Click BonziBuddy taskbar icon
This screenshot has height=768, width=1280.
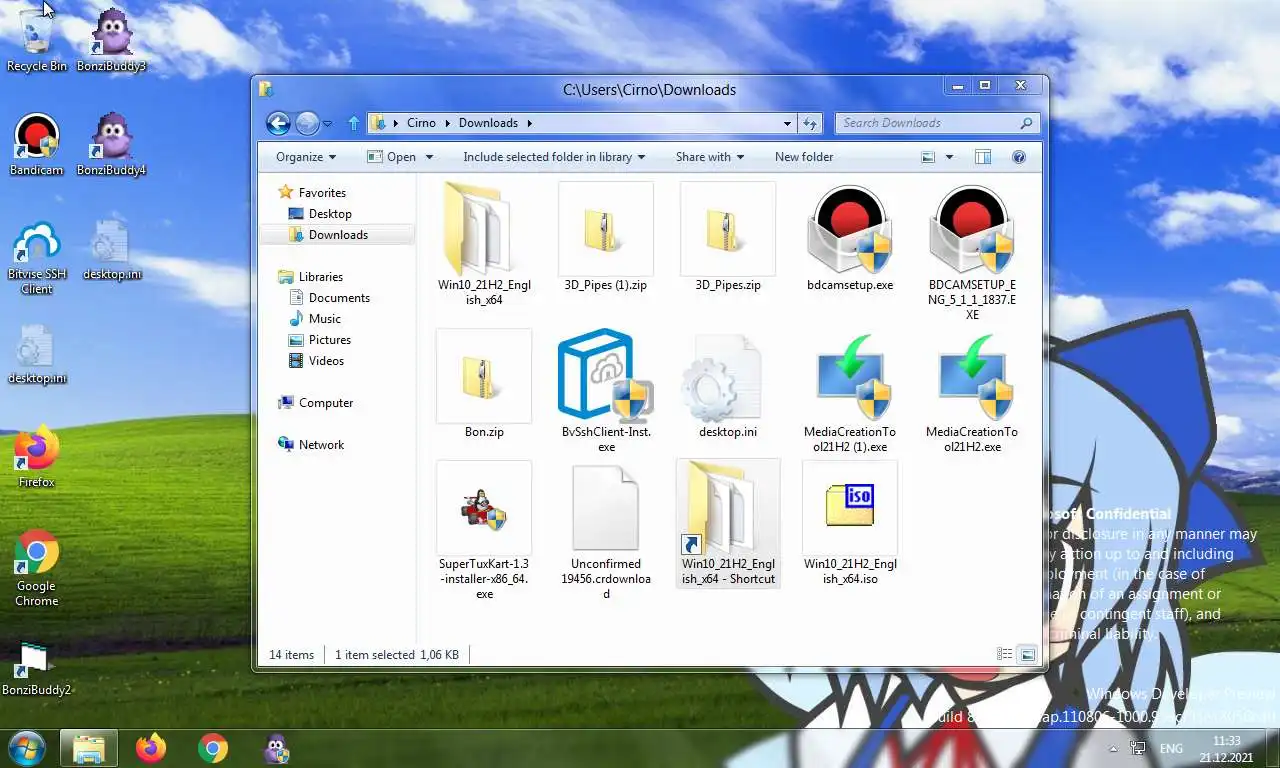click(276, 748)
